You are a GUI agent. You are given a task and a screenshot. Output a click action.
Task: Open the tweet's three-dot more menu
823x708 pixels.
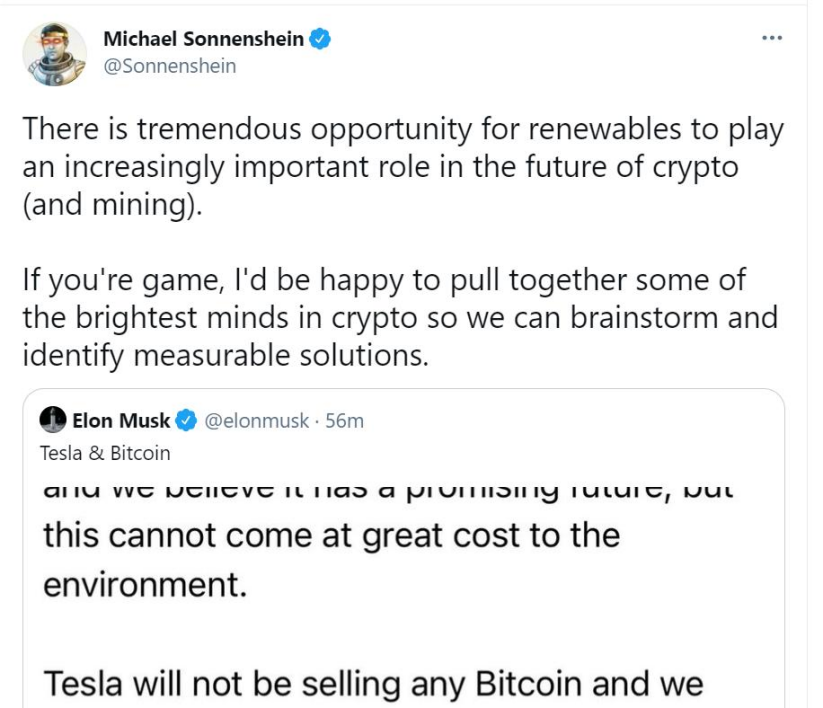772,39
